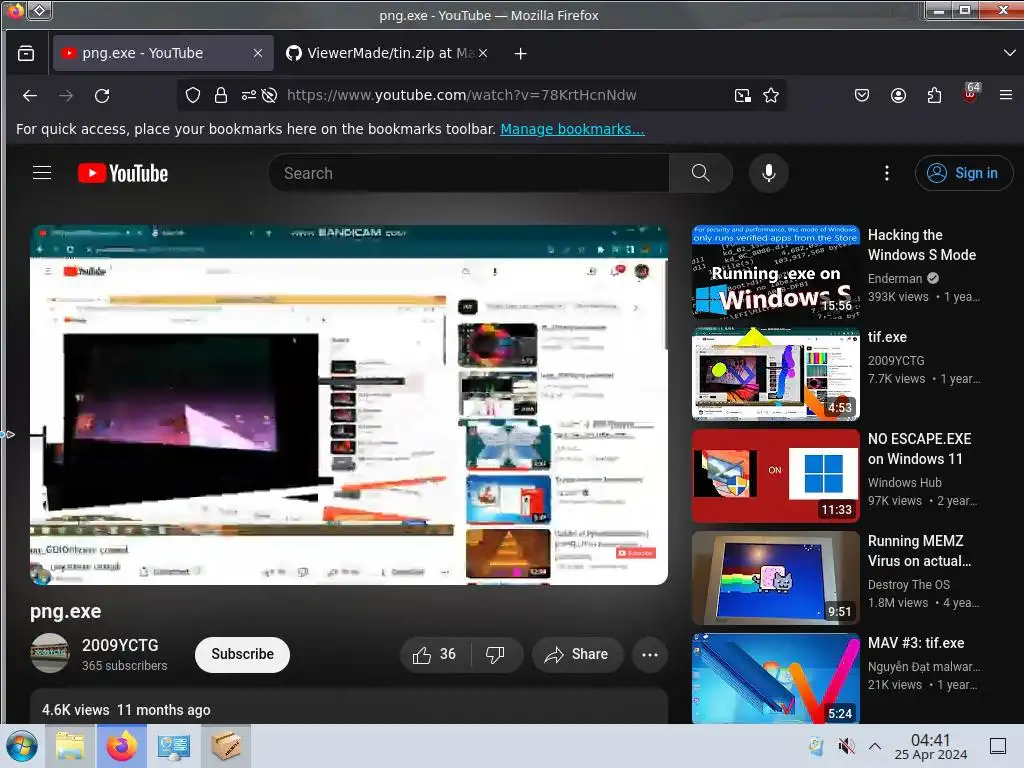Image resolution: width=1024 pixels, height=768 pixels.
Task: Open NO ESCAPE.EXE on Windows 11 title
Action: (x=919, y=449)
